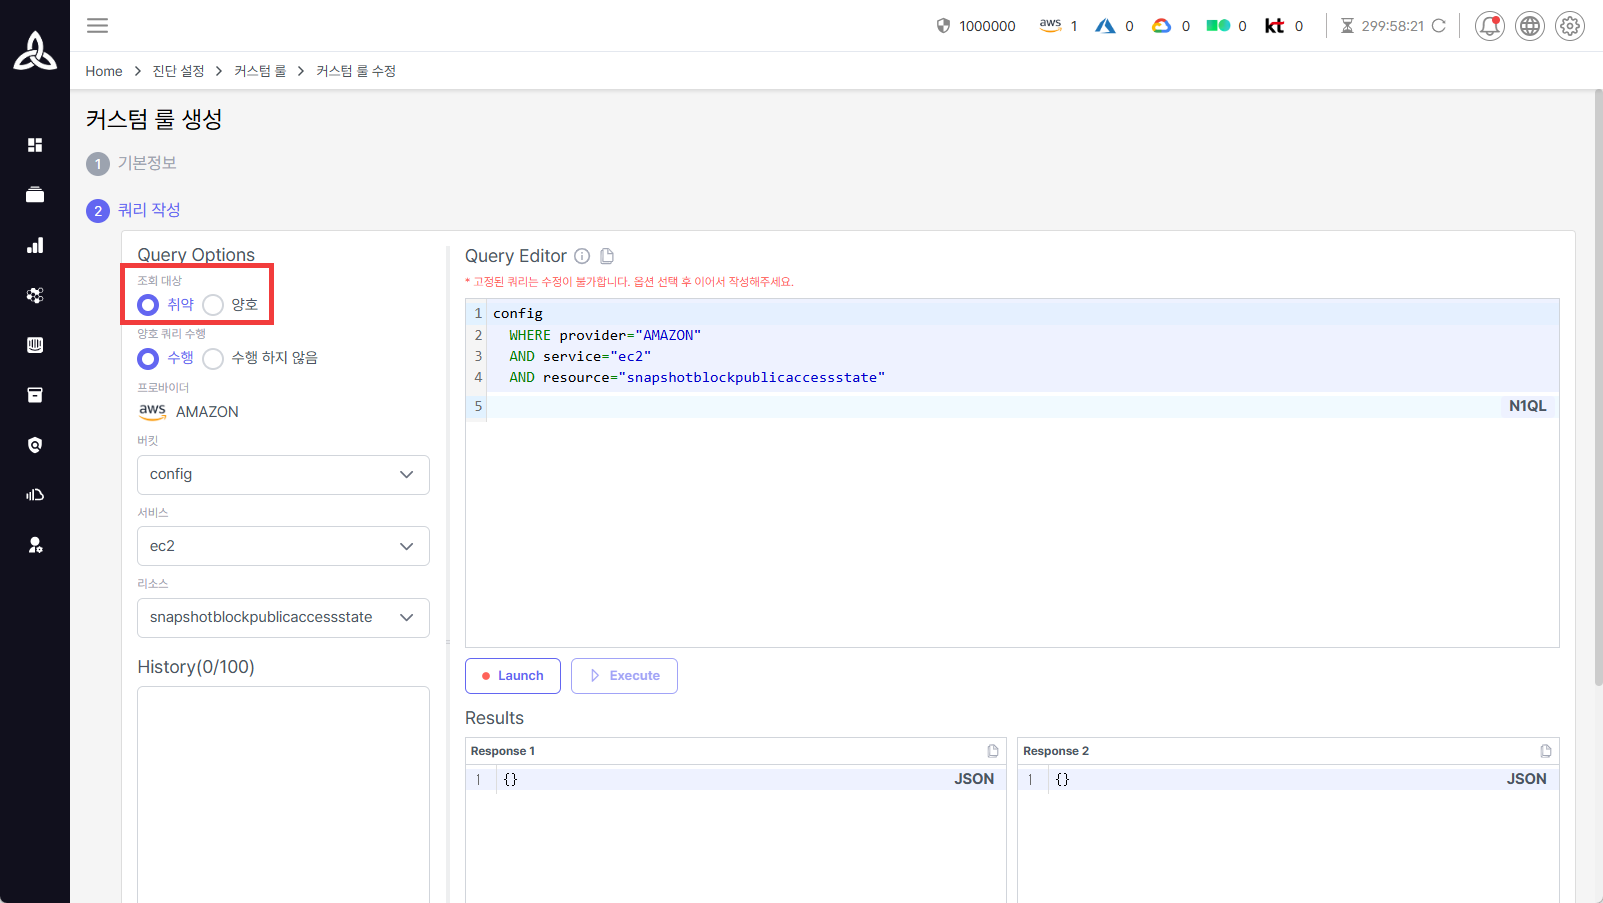Open the hamburger menu at top left
1603x903 pixels.
[97, 26]
